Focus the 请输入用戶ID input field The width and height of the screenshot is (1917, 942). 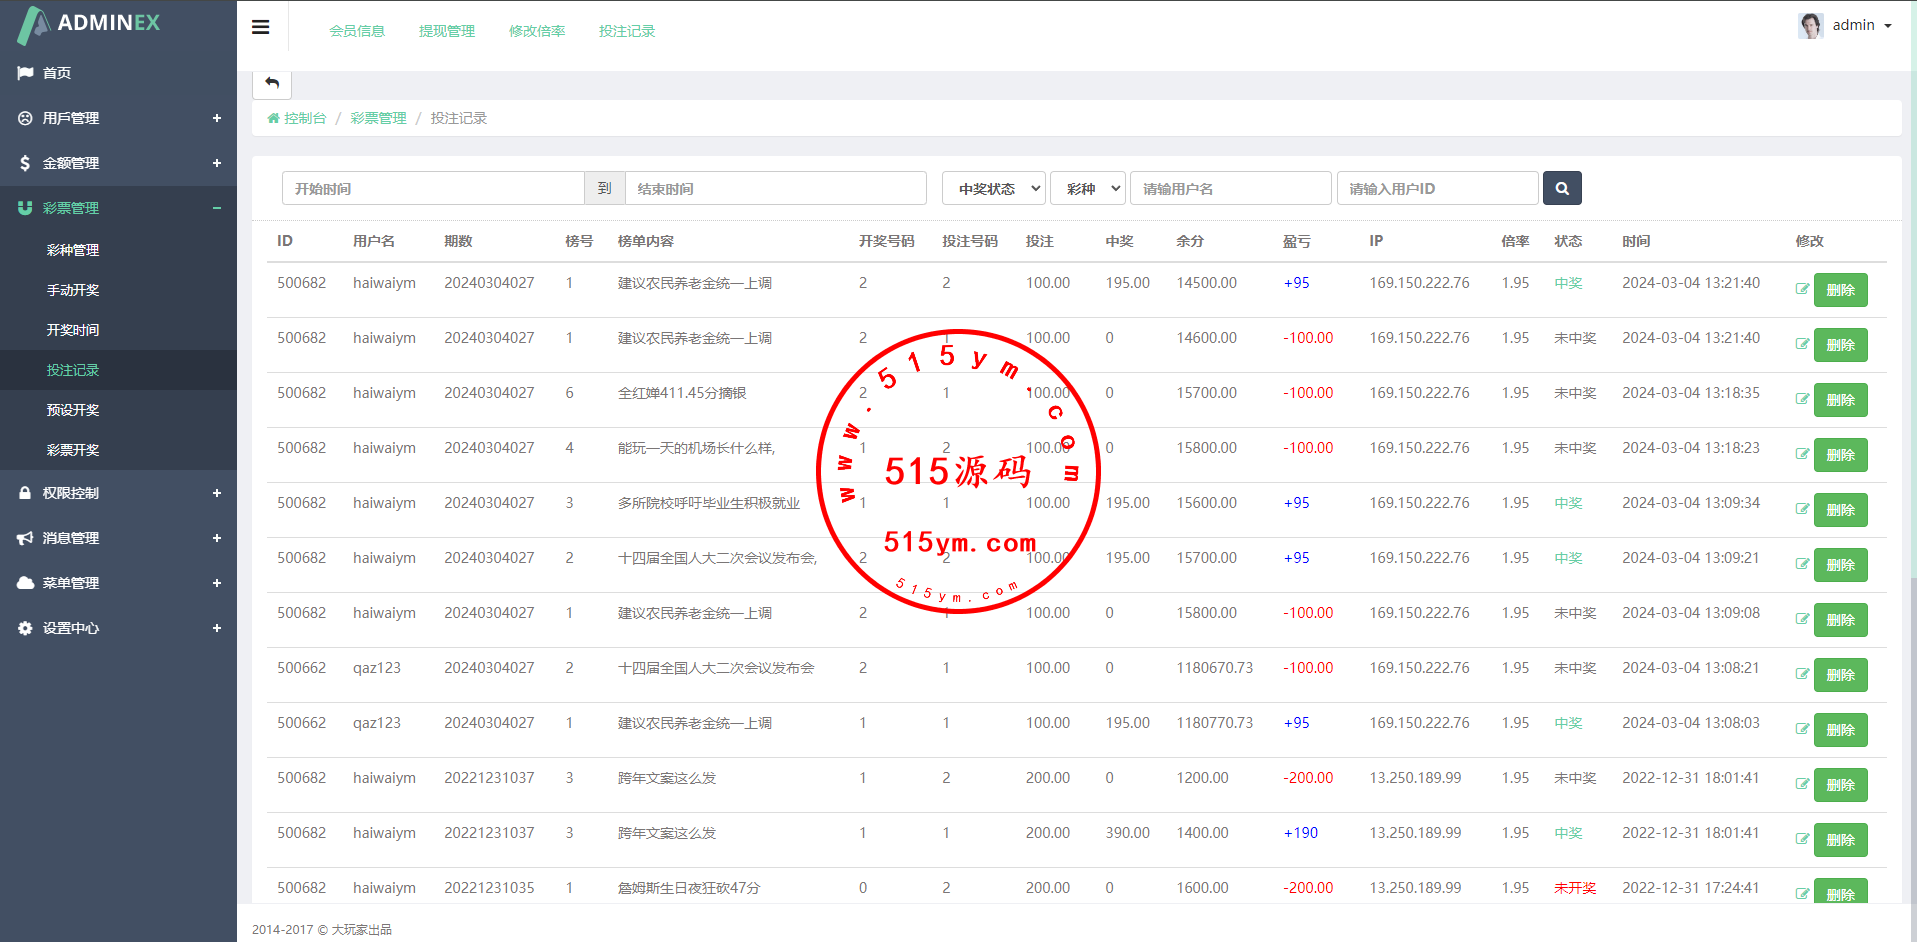coord(1437,188)
